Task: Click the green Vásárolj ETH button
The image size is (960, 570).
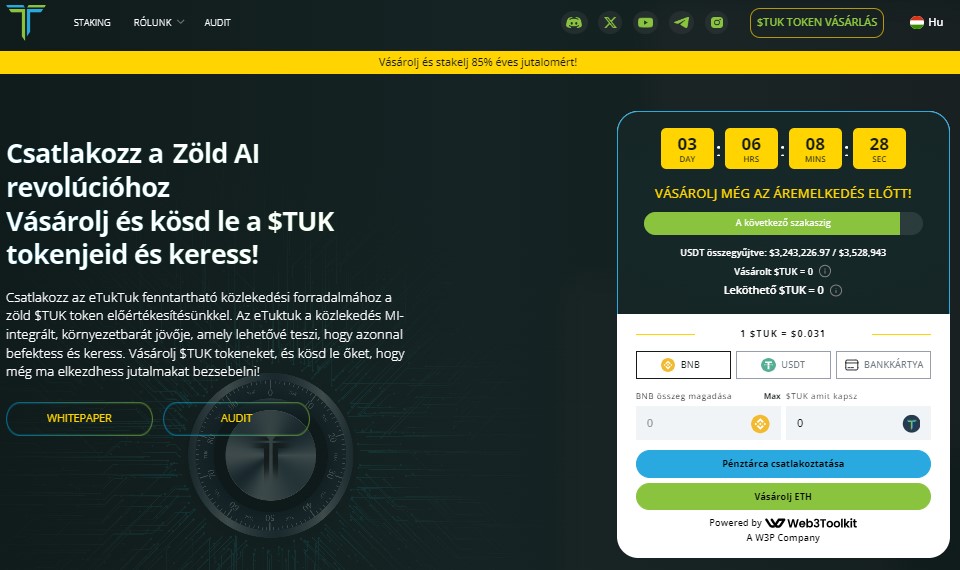Action: [x=783, y=497]
